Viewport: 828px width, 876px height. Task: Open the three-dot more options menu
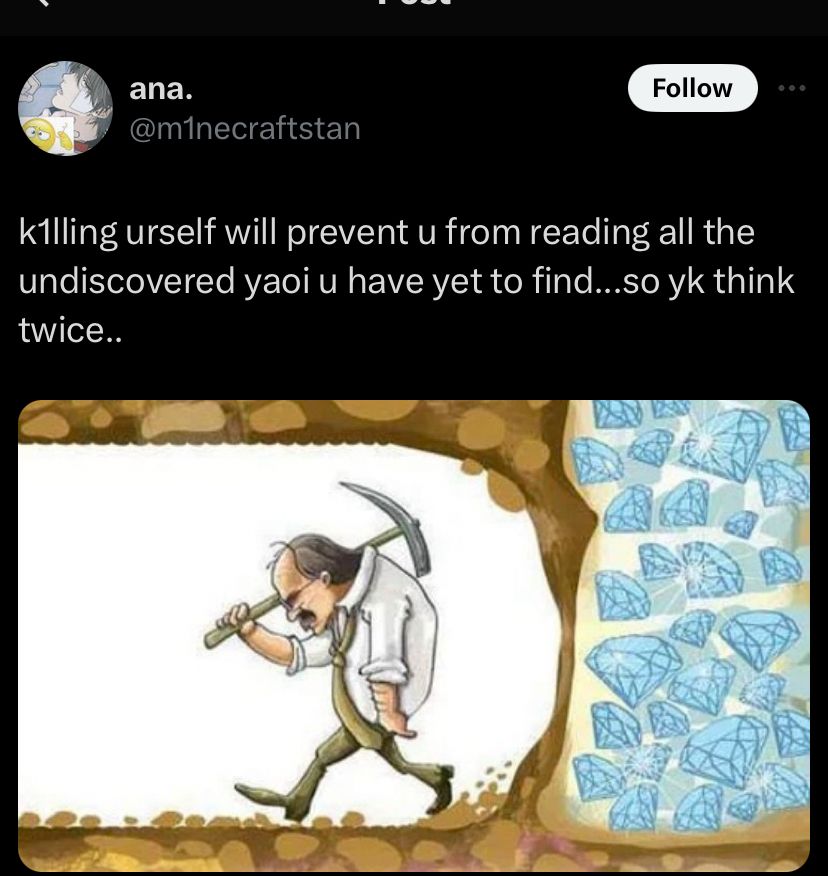coord(792,88)
